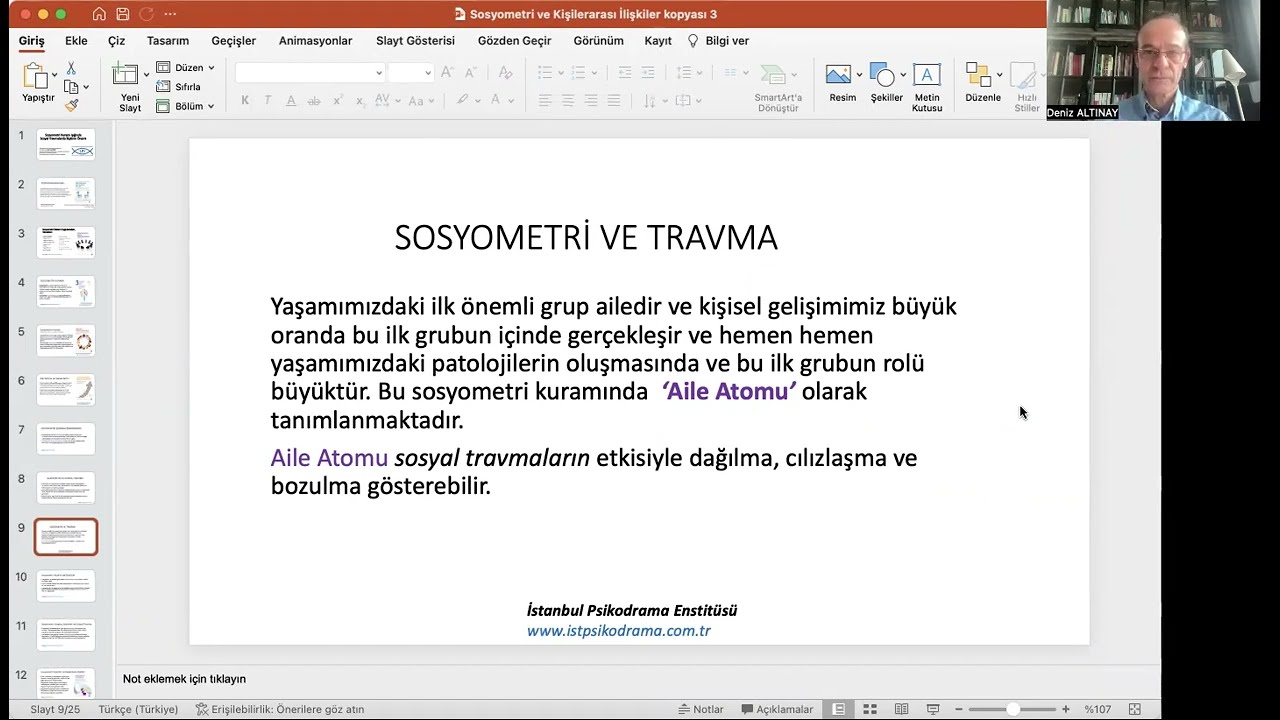Viewport: 1280px width, 720px height.
Task: Click the Cut scissors icon
Action: [x=70, y=68]
